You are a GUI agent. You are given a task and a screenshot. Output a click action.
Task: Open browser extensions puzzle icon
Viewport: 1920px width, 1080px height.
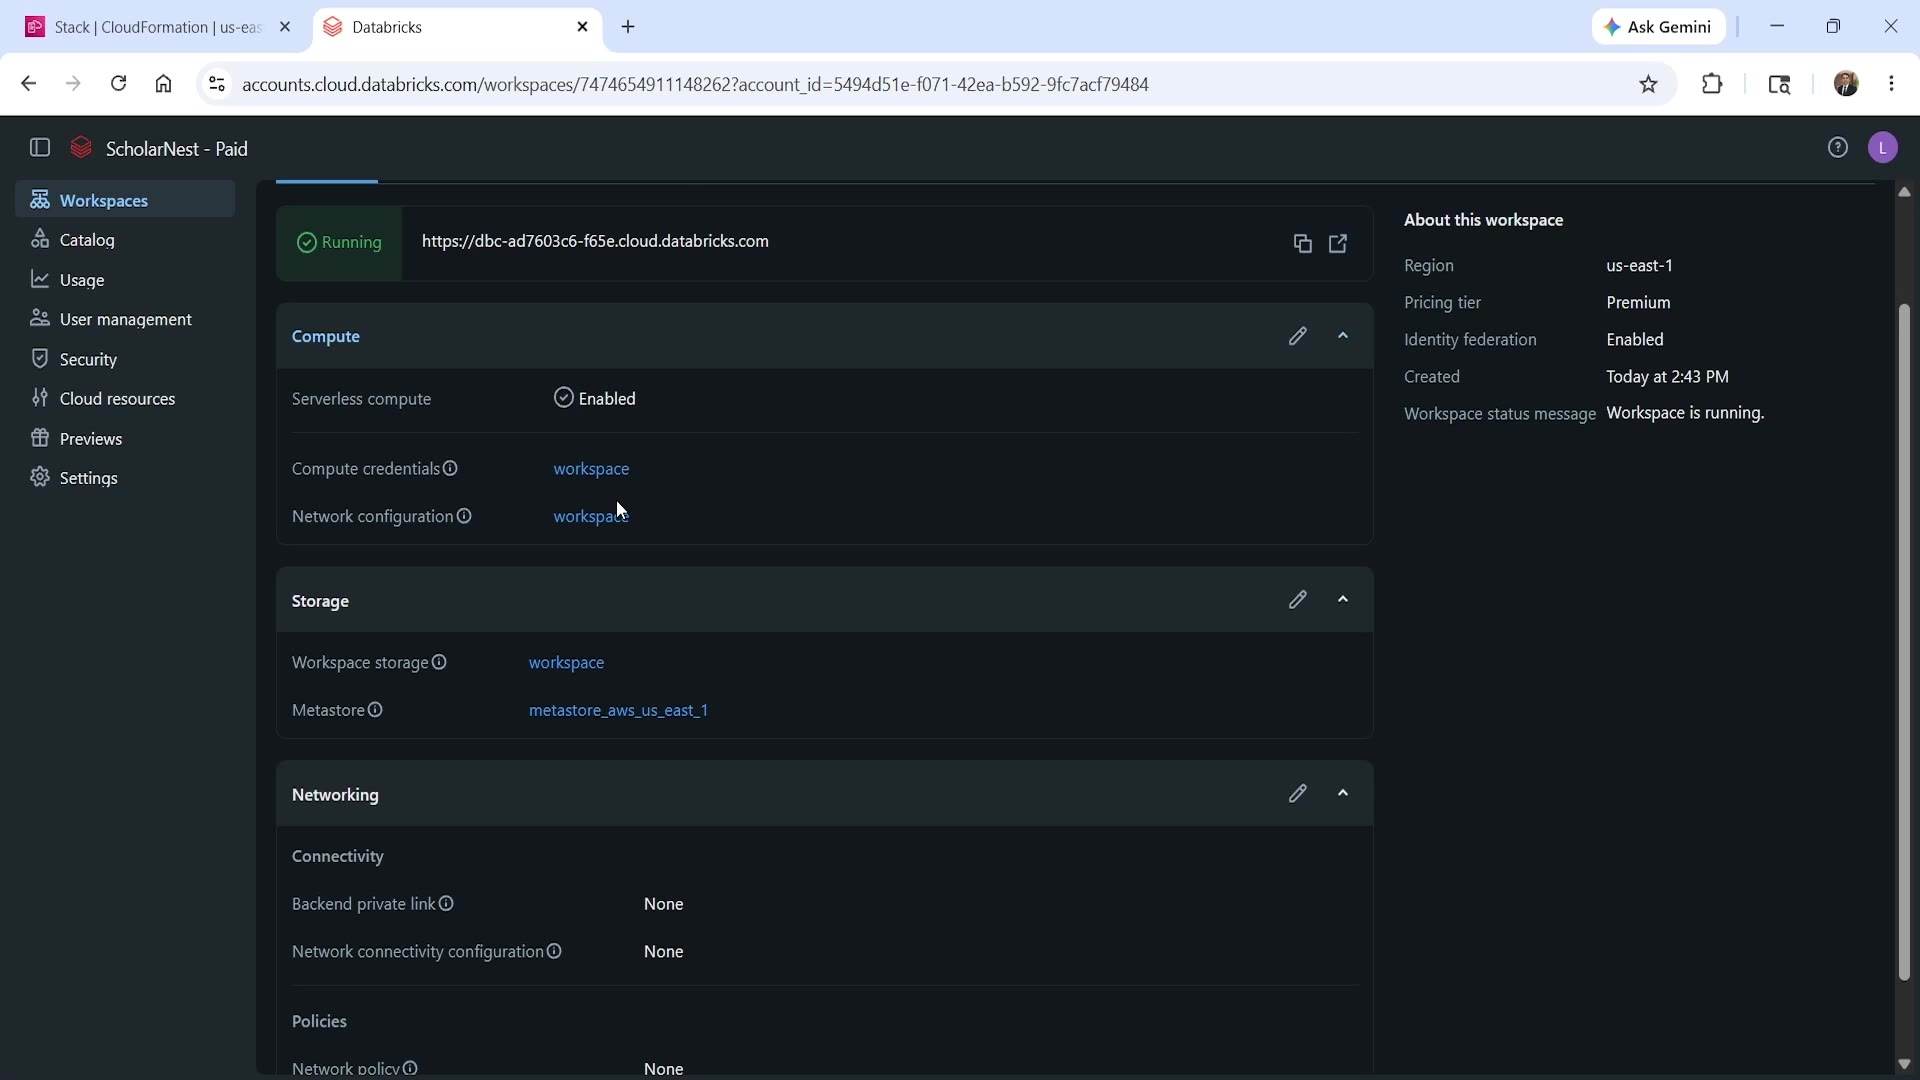1713,84
